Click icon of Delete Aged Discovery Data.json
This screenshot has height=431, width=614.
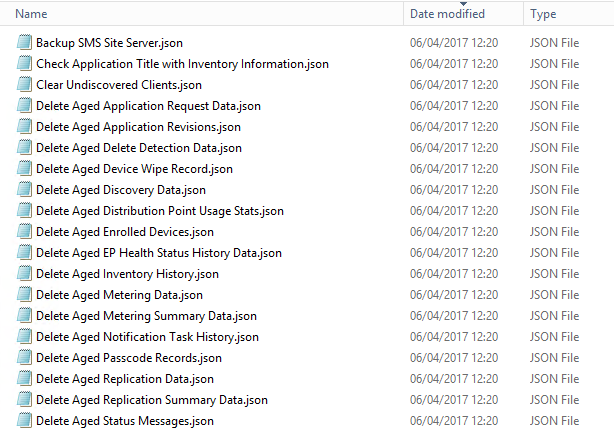tap(25, 190)
